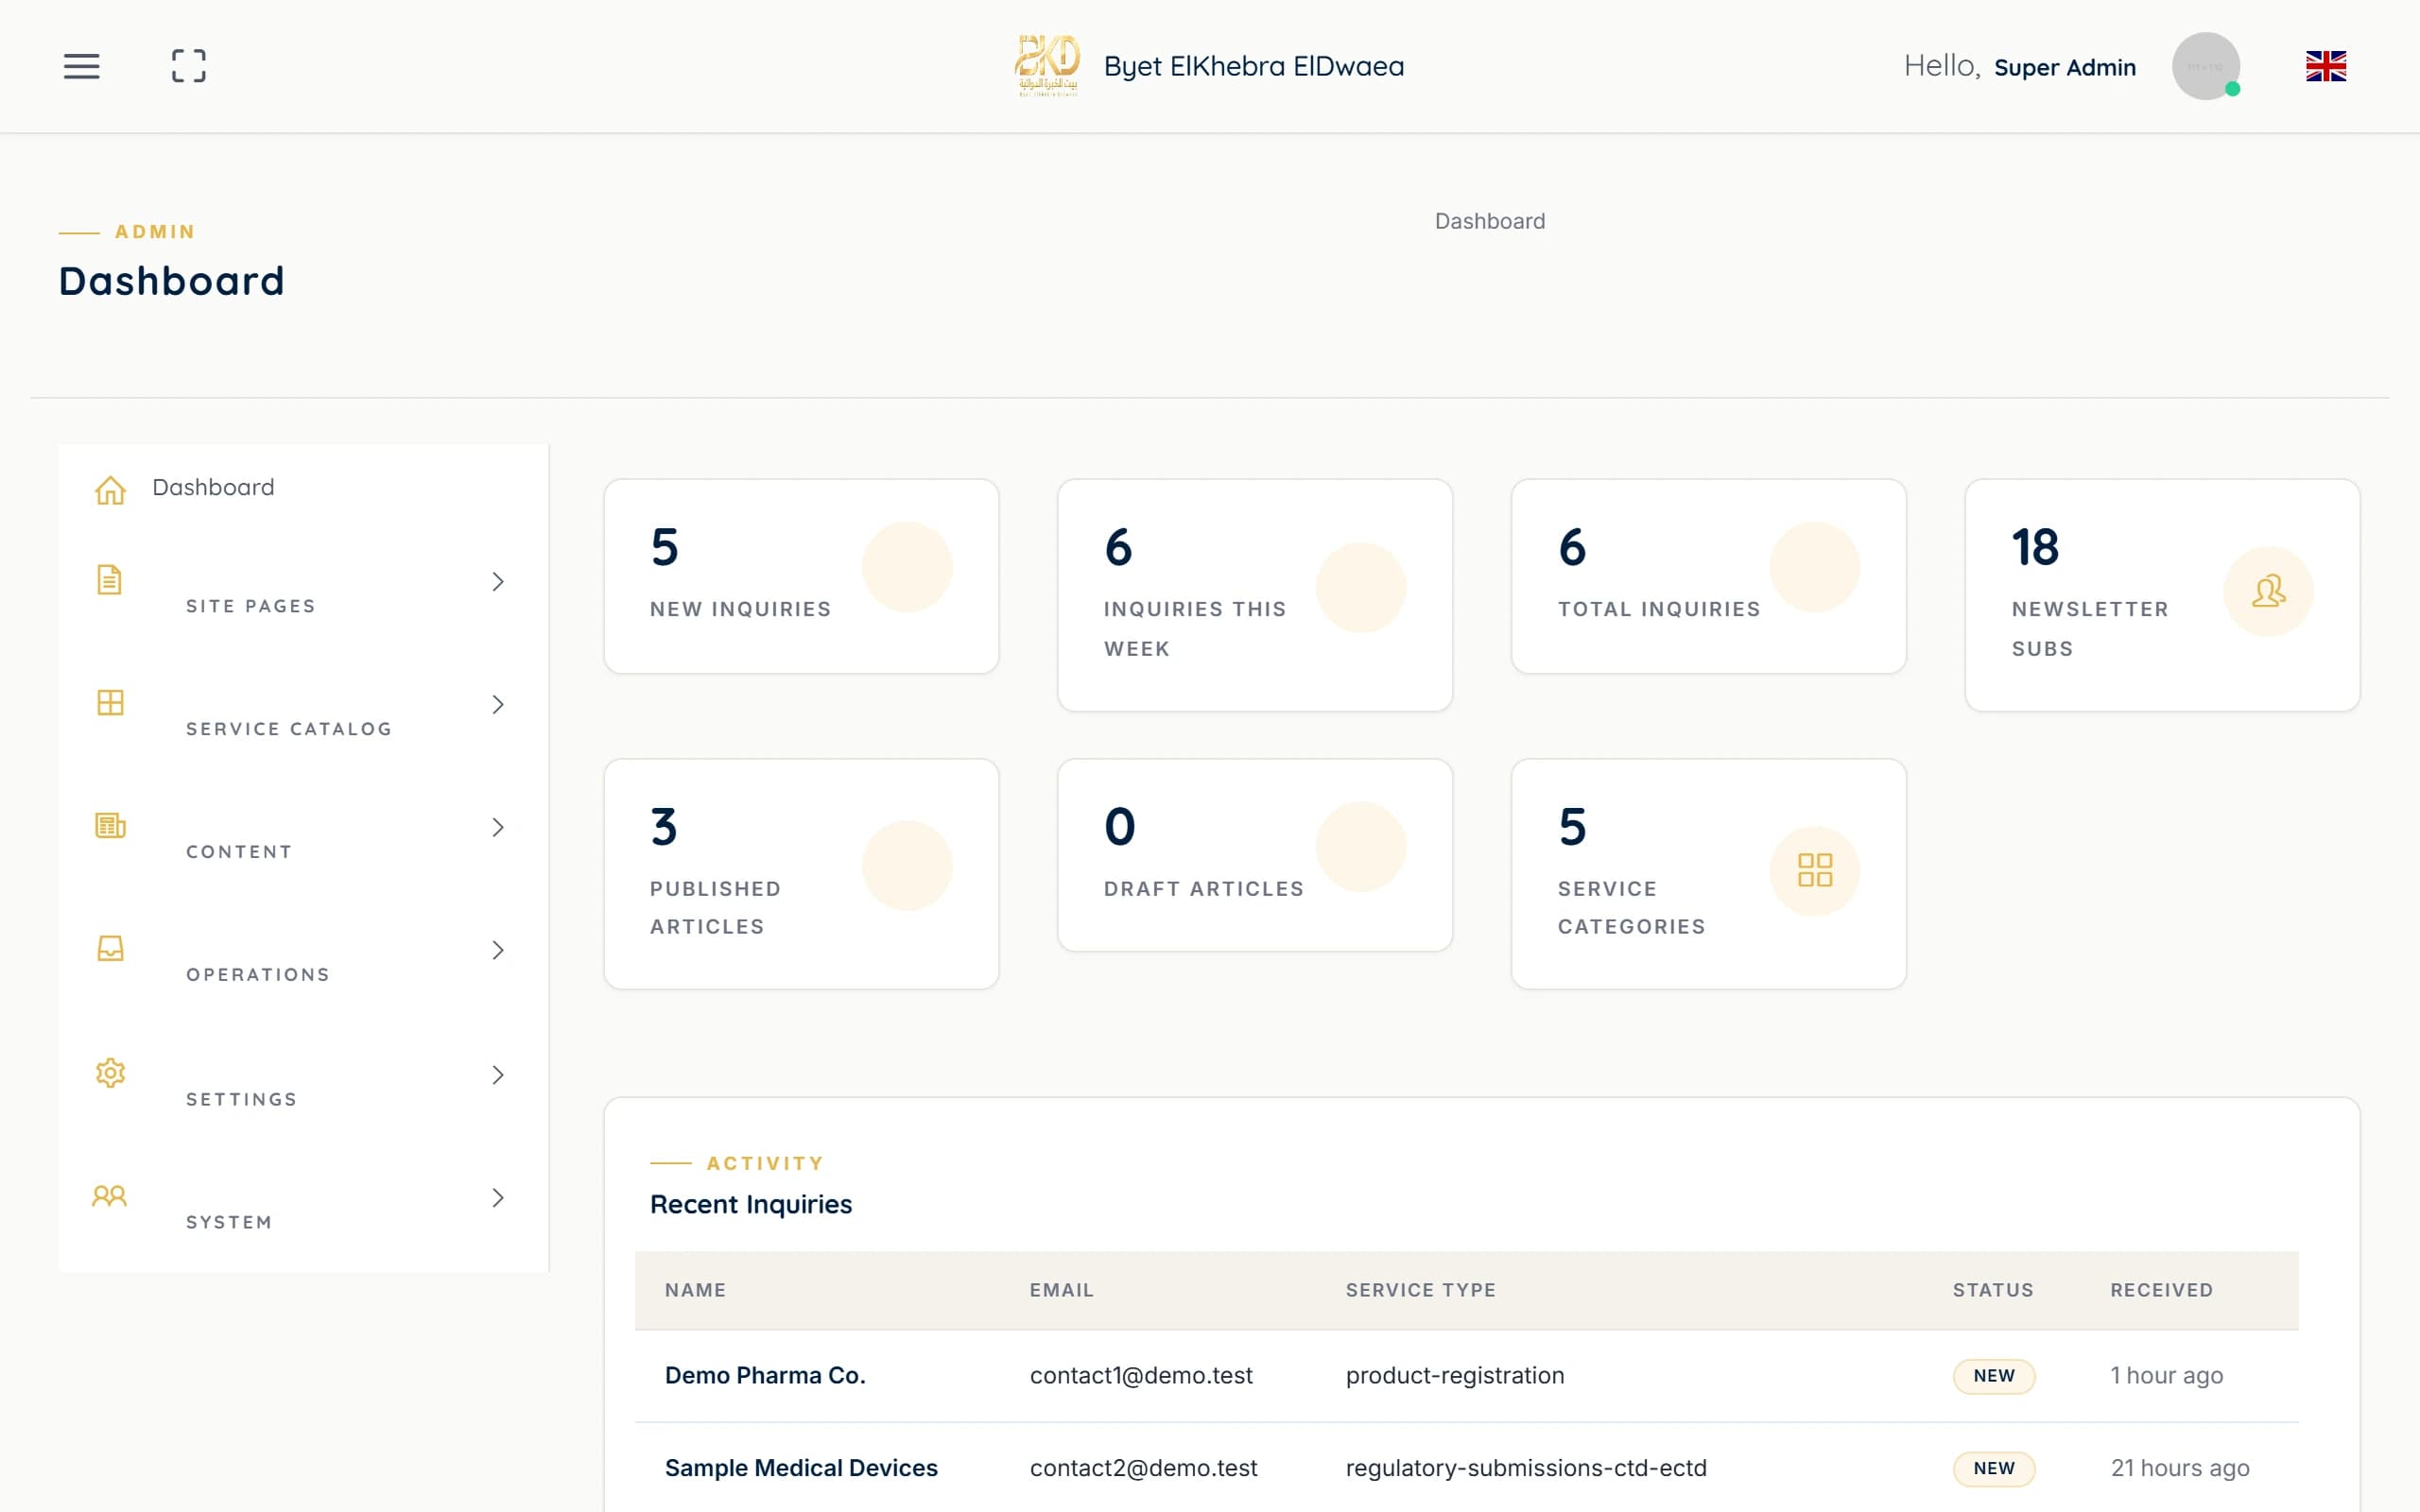The height and width of the screenshot is (1512, 2420).
Task: Click the BKD gold logo
Action: point(1047,66)
